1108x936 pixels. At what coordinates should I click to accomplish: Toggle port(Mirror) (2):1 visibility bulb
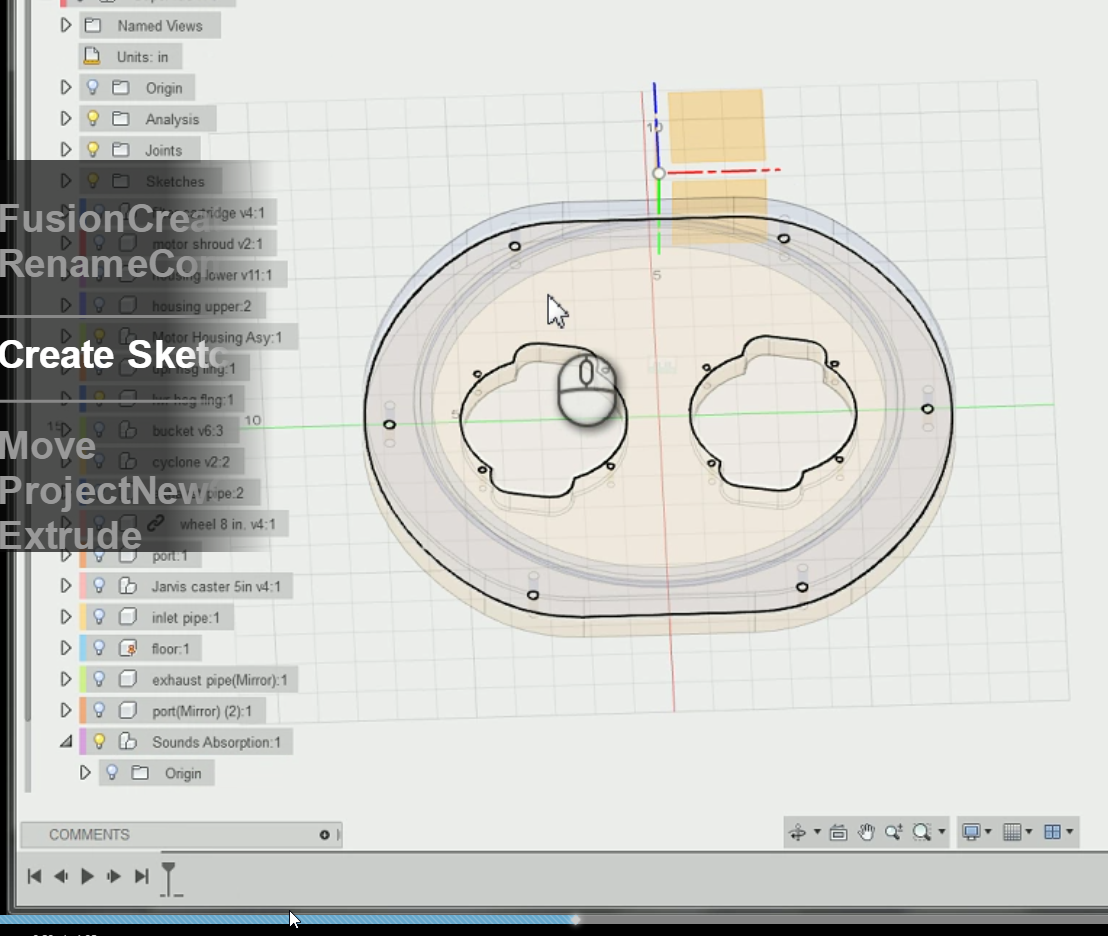coord(99,711)
